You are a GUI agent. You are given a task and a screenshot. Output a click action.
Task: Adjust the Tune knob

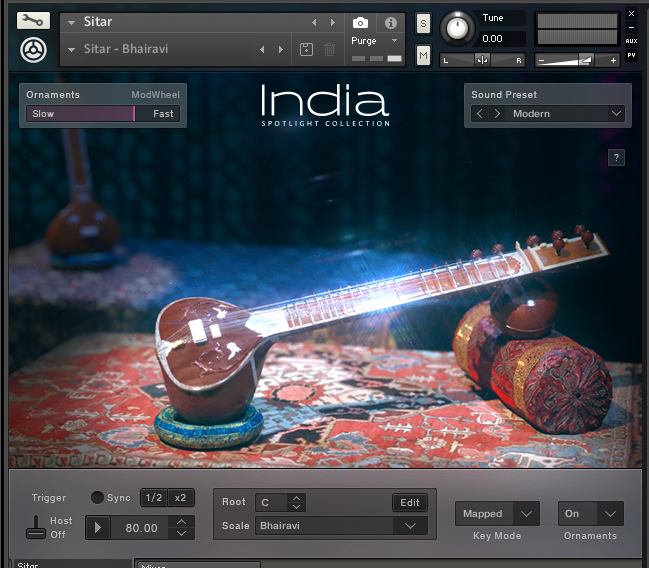[x=457, y=29]
